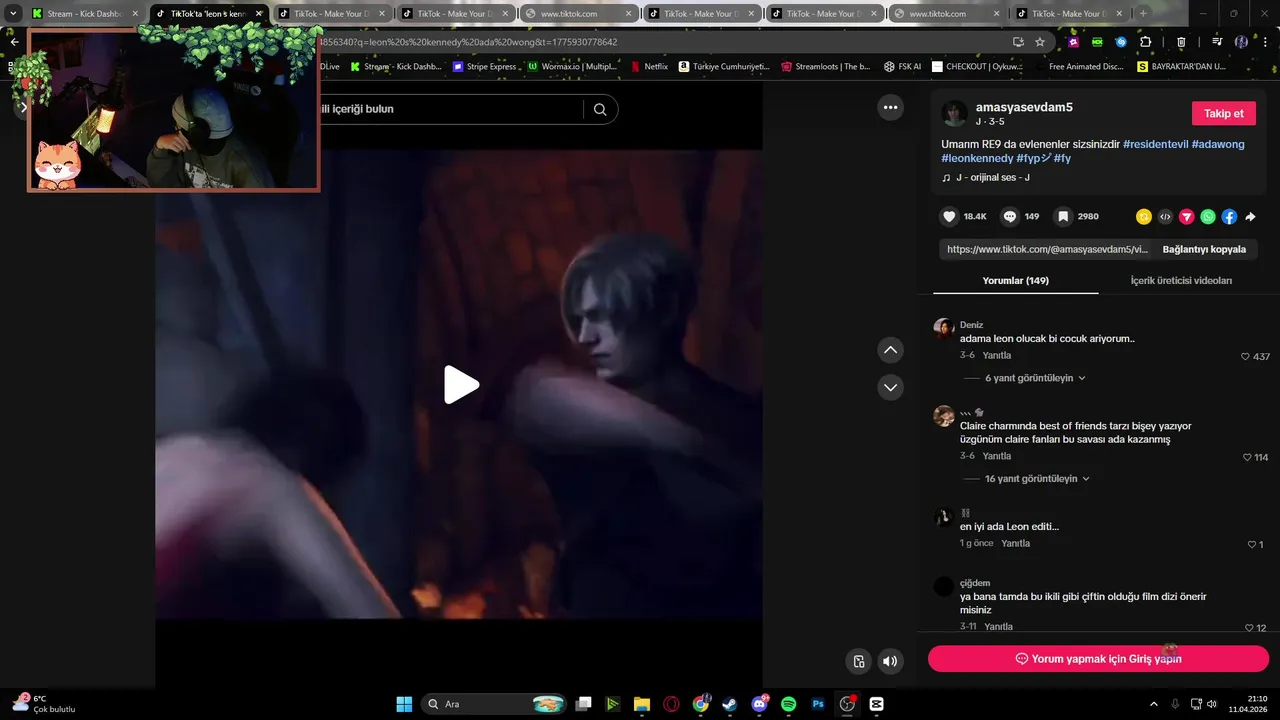
Task: Open the #leonkennedy hashtag
Action: click(x=977, y=158)
